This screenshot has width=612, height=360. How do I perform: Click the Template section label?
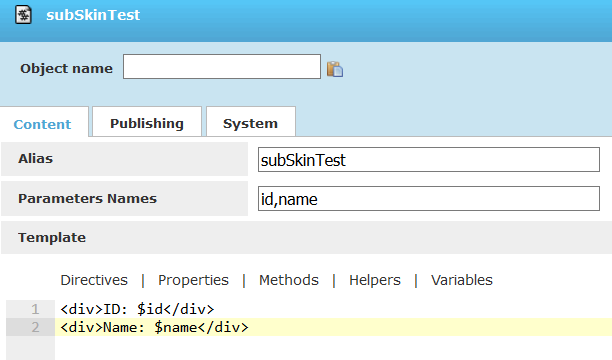52,237
